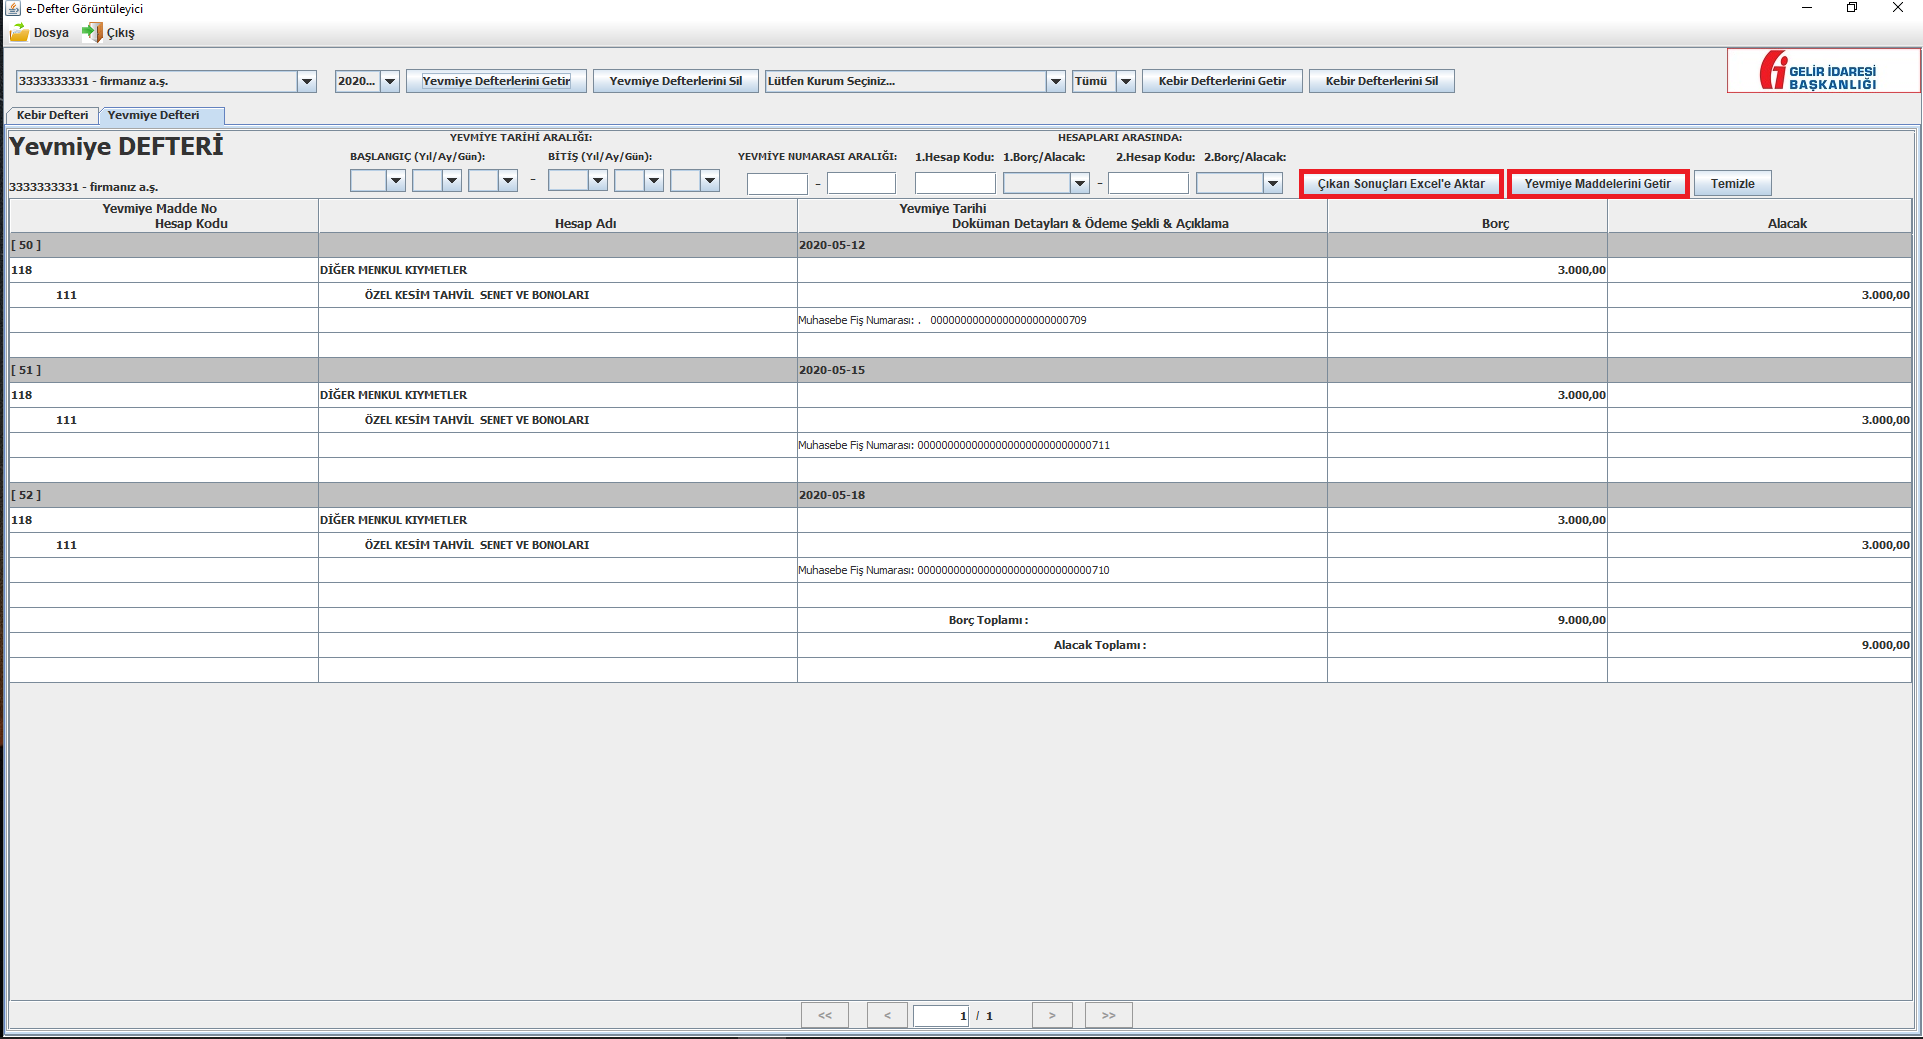1923x1039 pixels.
Task: Switch to the Kebir Defteri tab
Action: [53, 115]
